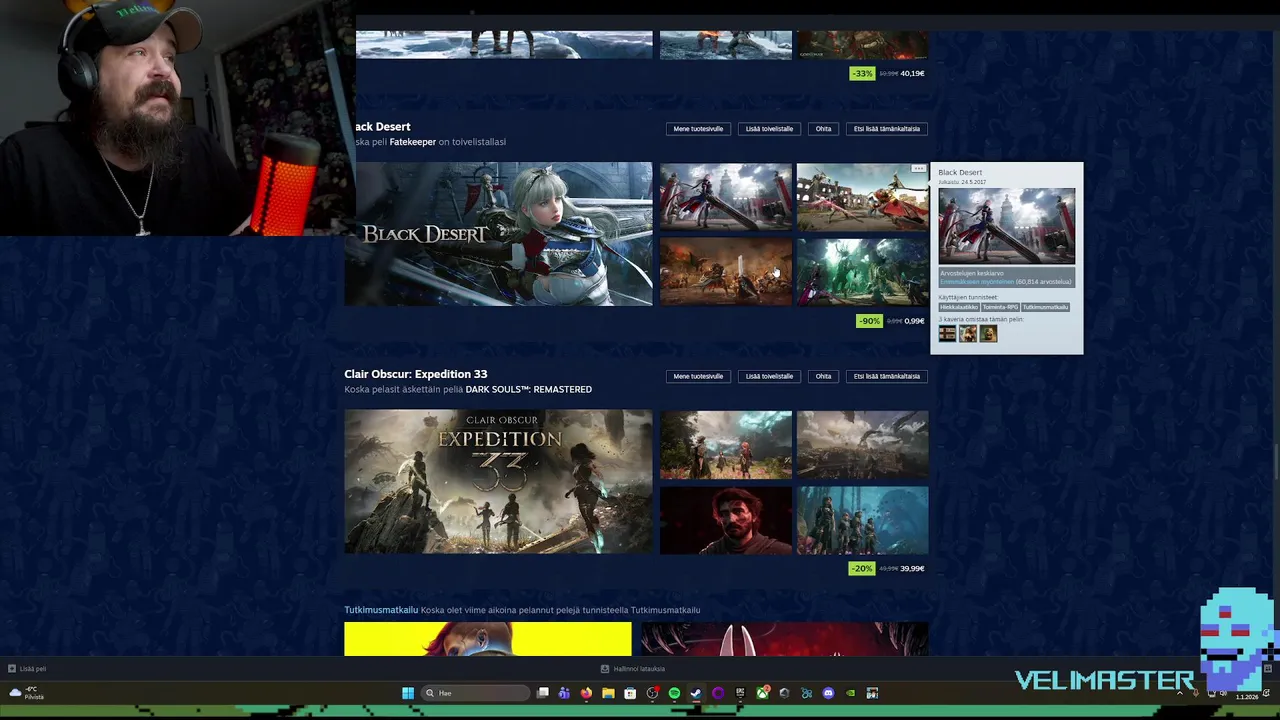Open the purple circle app in the taskbar
The width and height of the screenshot is (1280, 720).
coord(718,693)
